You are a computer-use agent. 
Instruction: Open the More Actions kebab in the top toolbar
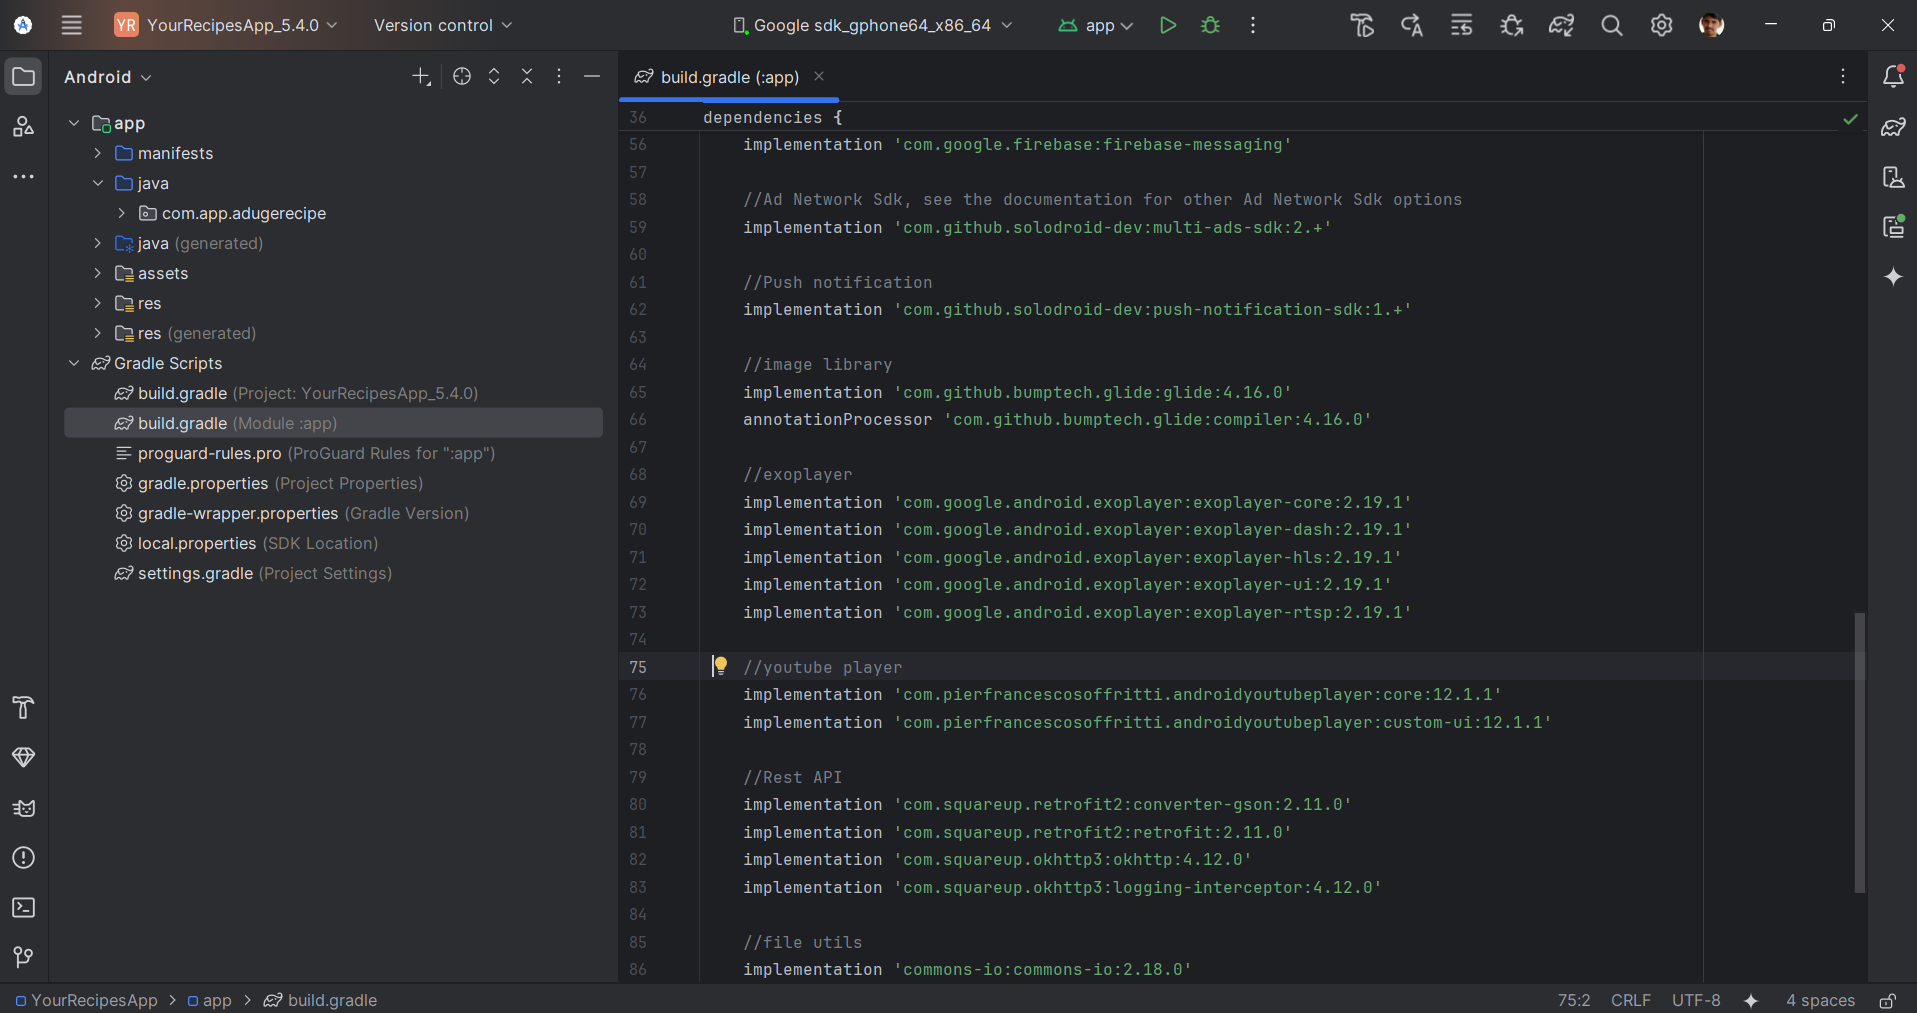tap(1253, 25)
